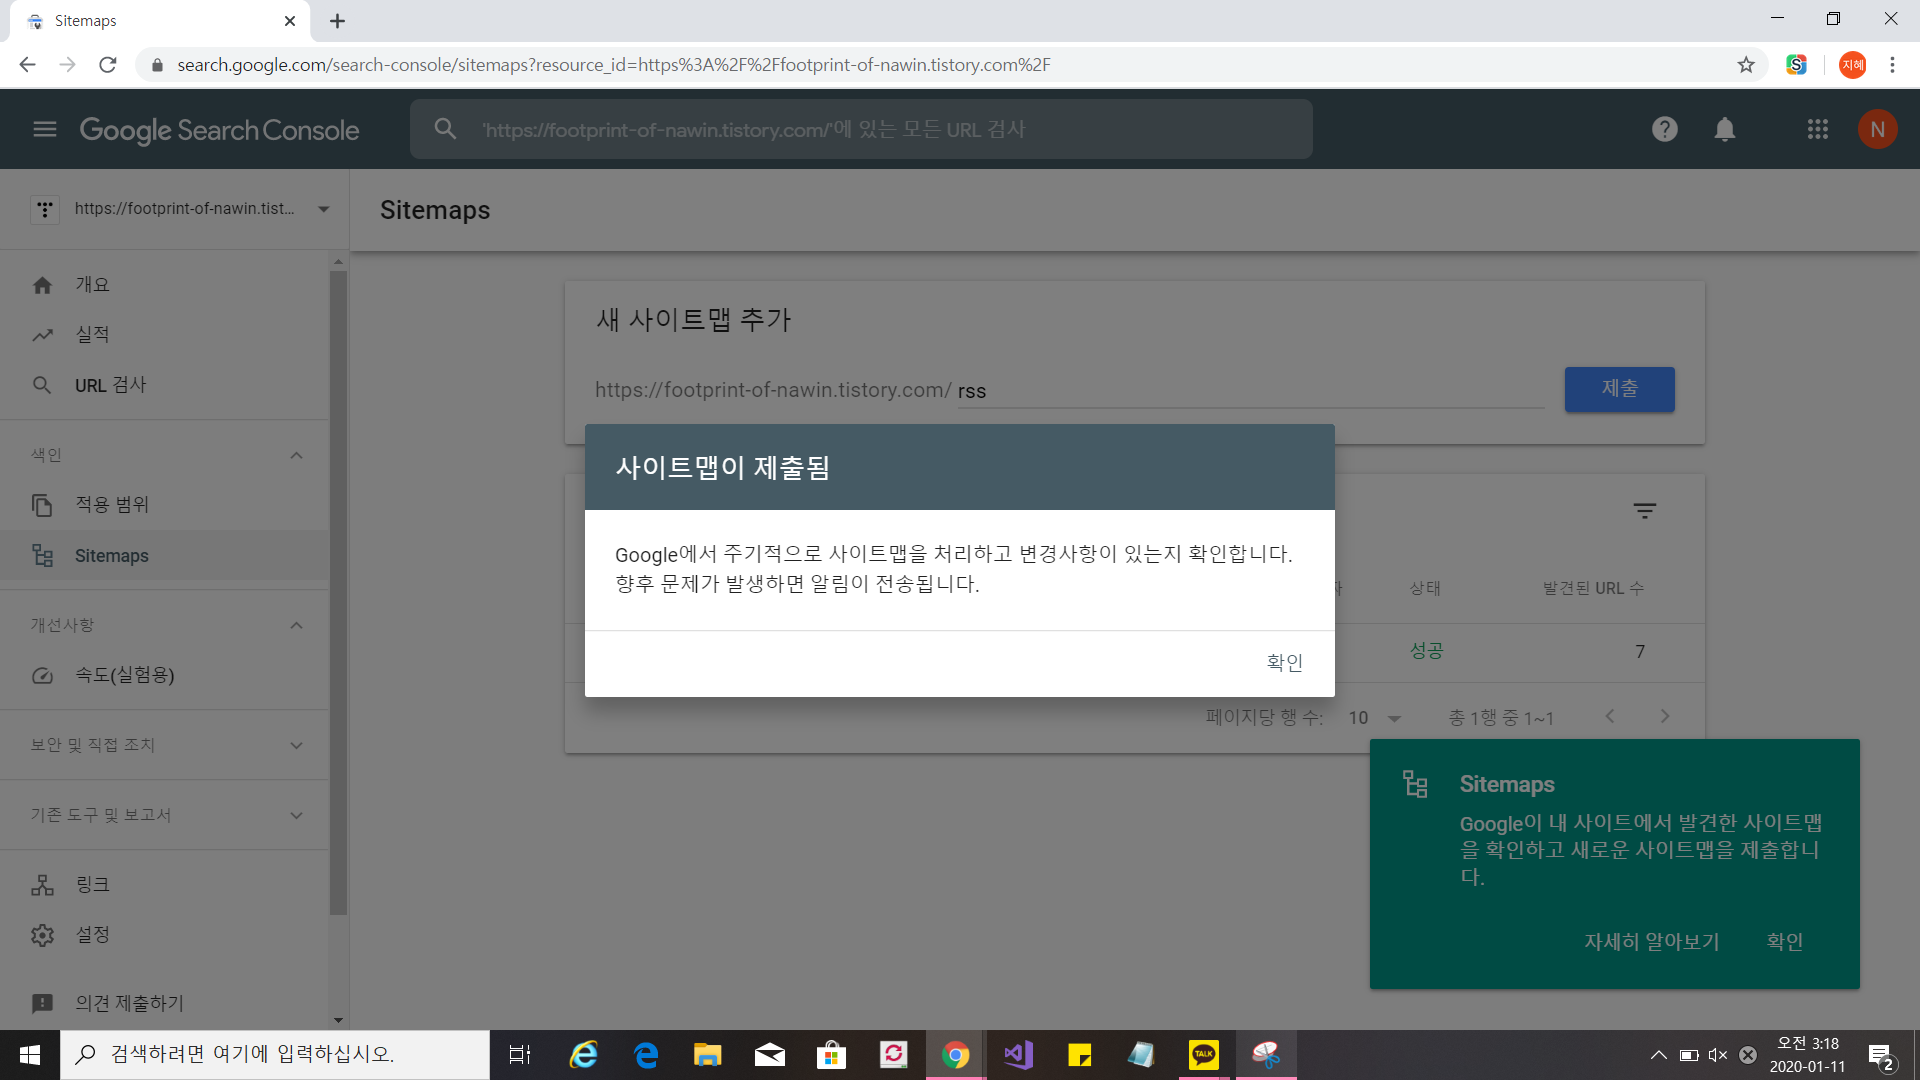
Task: Click the 개요 home icon
Action: tap(42, 285)
